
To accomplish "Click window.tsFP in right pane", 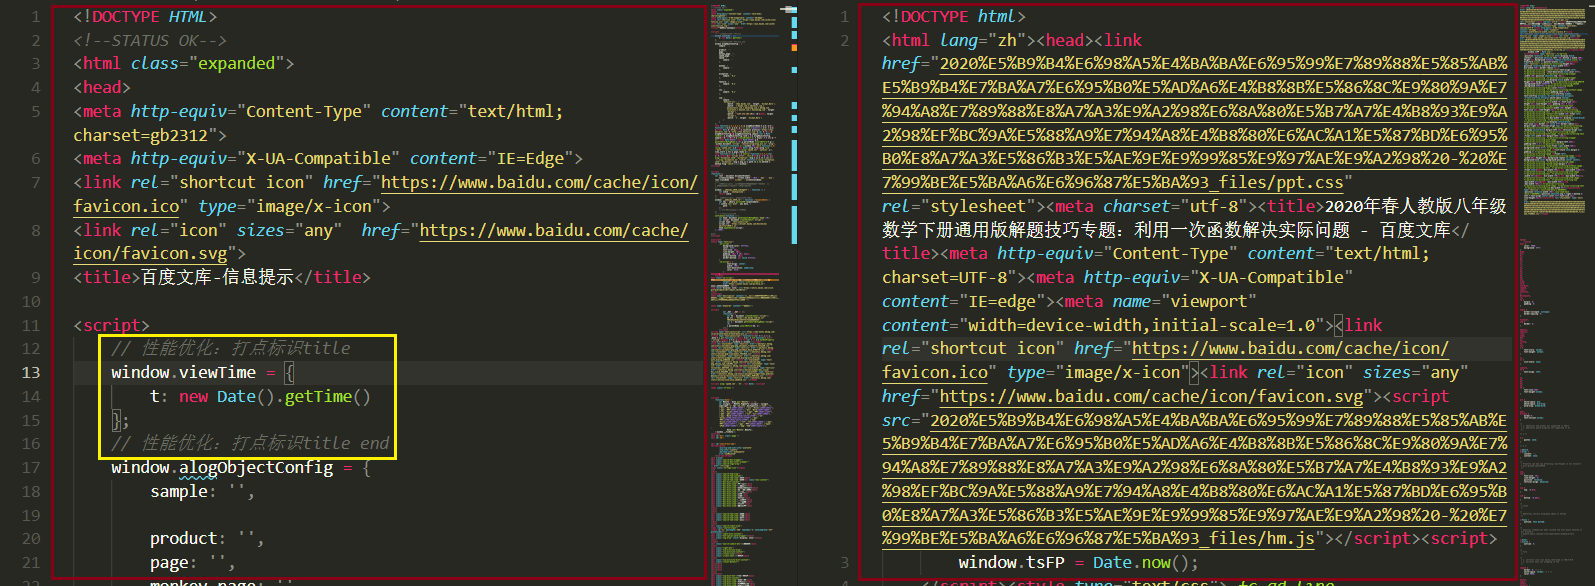I will [x=1012, y=562].
